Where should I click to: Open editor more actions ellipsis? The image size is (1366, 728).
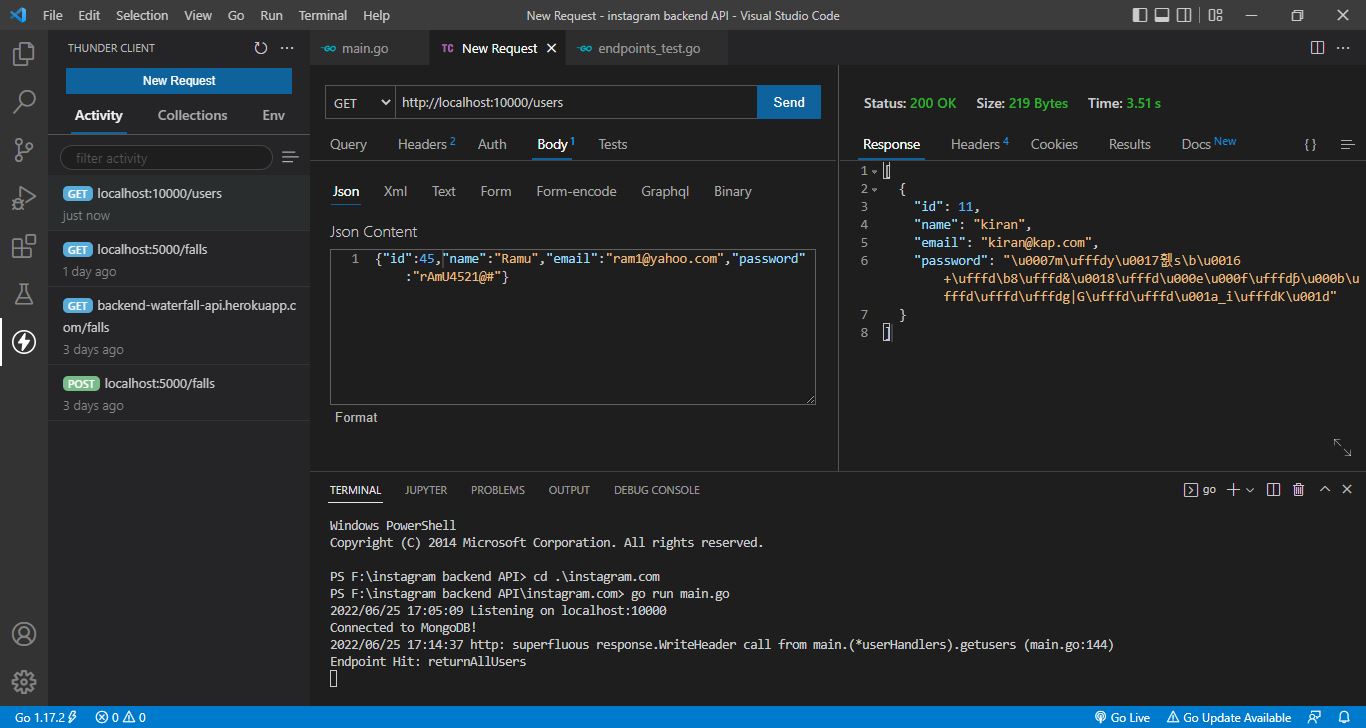pos(1344,48)
